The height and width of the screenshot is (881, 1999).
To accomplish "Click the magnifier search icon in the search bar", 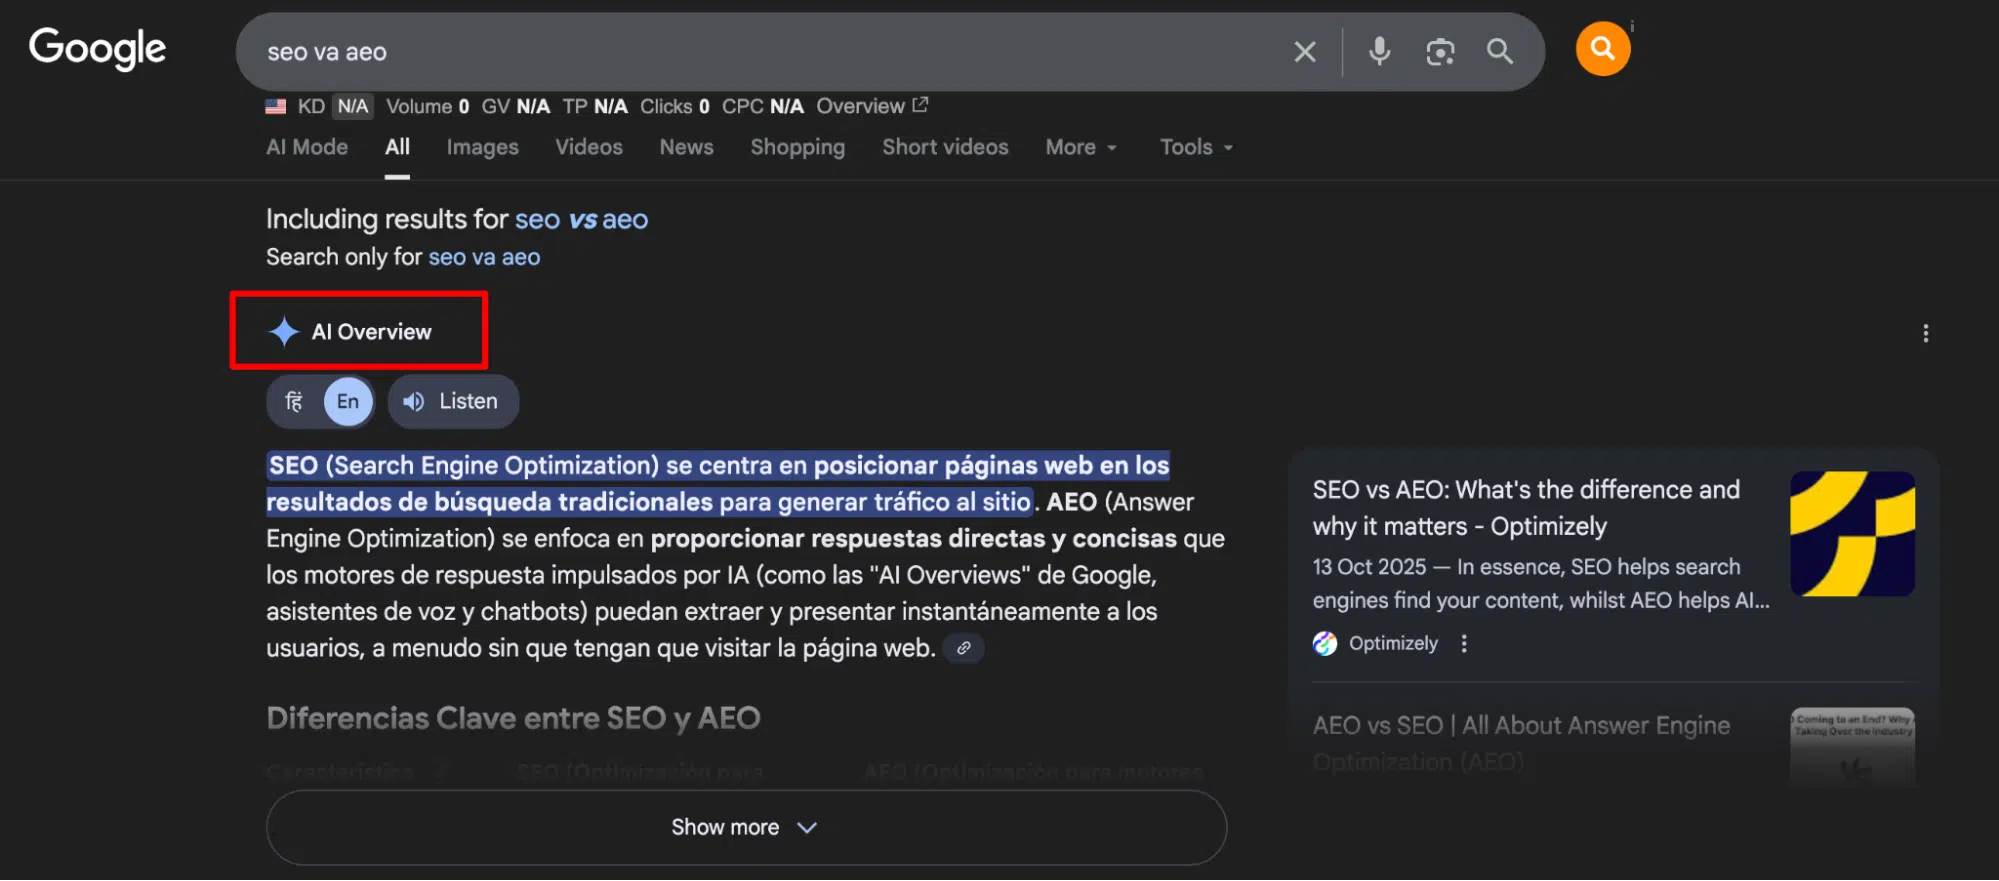I will pyautogui.click(x=1499, y=52).
